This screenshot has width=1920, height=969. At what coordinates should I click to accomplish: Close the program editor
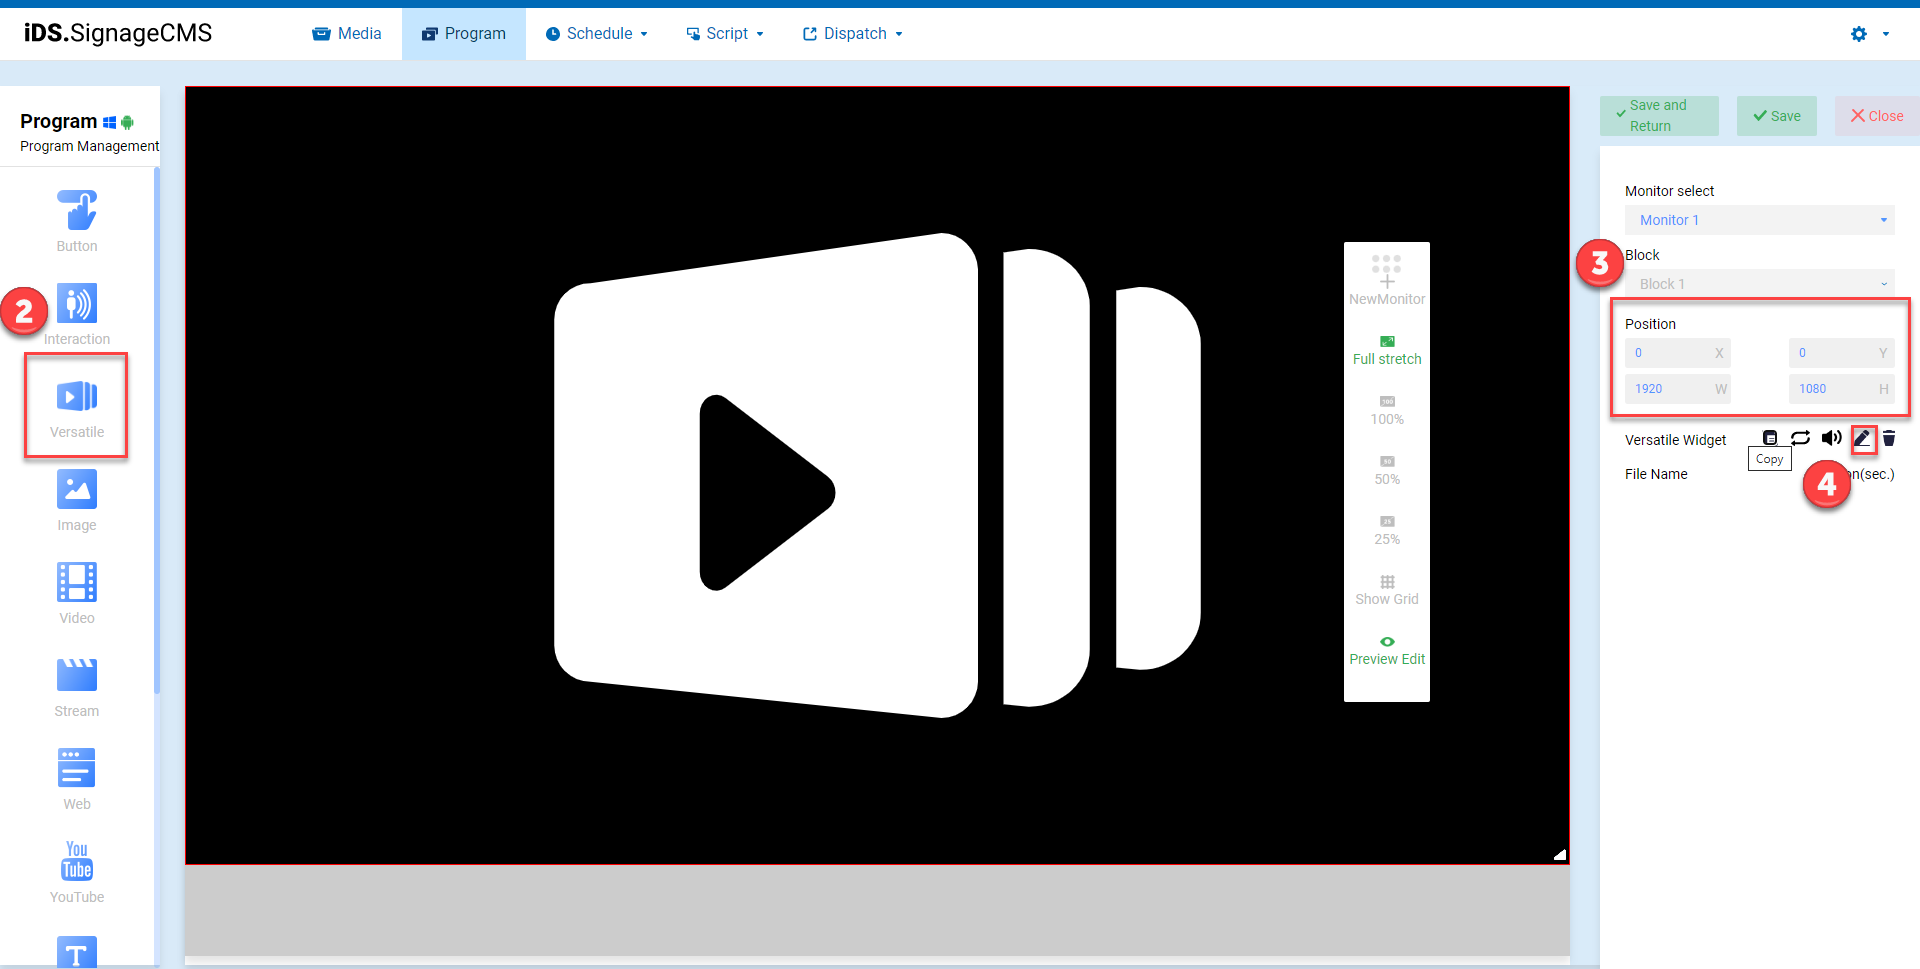click(1877, 116)
